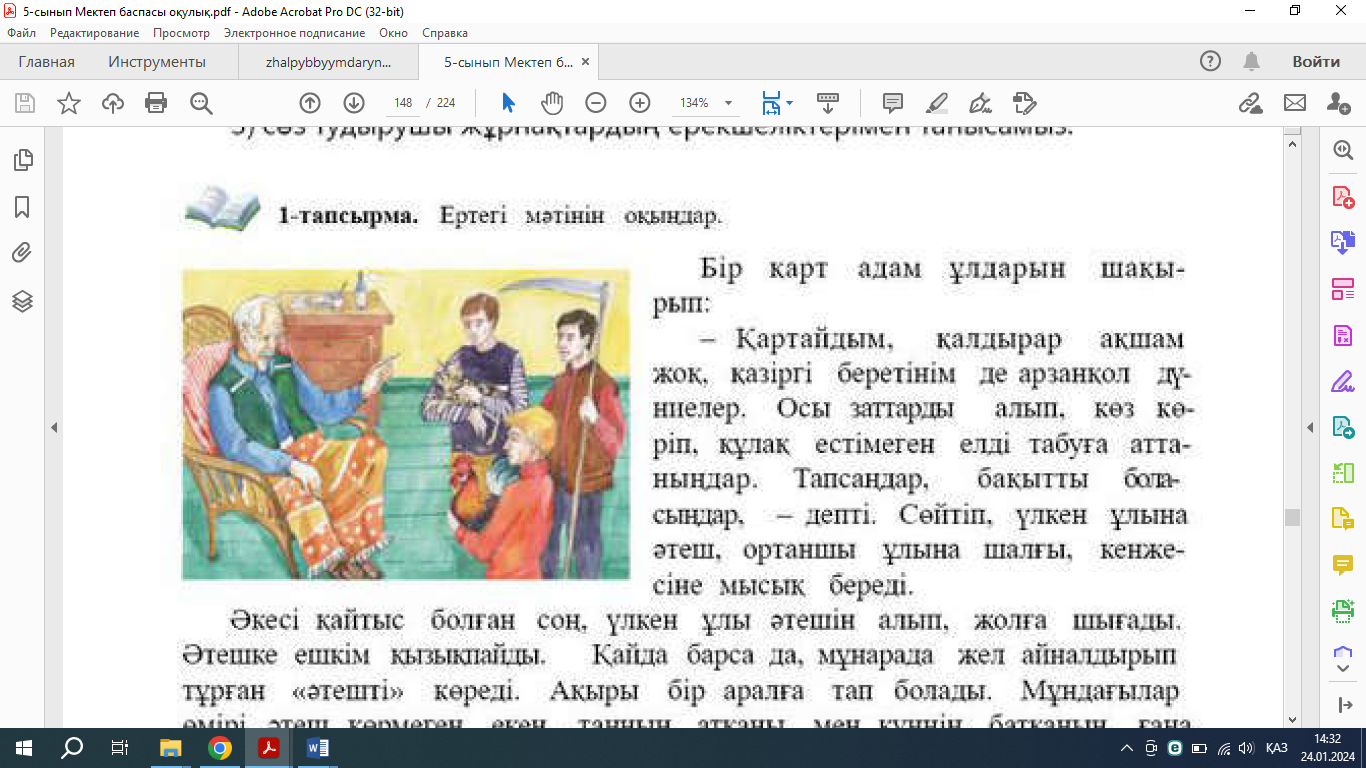The height and width of the screenshot is (768, 1366).
Task: Click the green pages tool icon in right pane
Action: 1343,473
